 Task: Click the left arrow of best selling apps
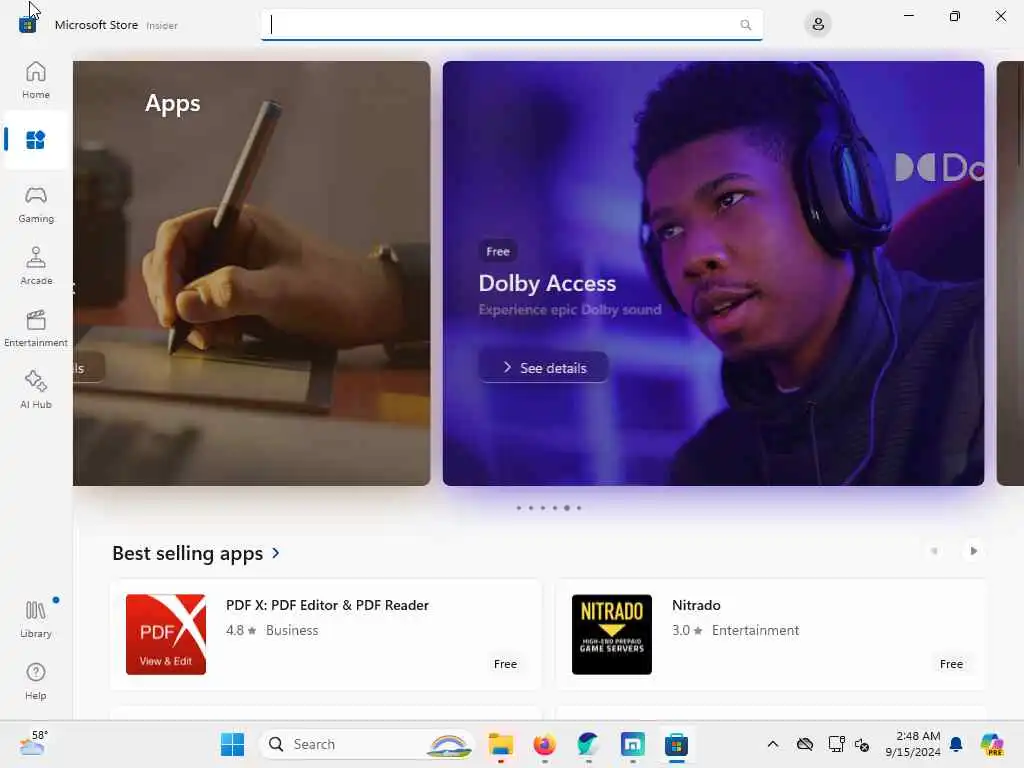[934, 551]
